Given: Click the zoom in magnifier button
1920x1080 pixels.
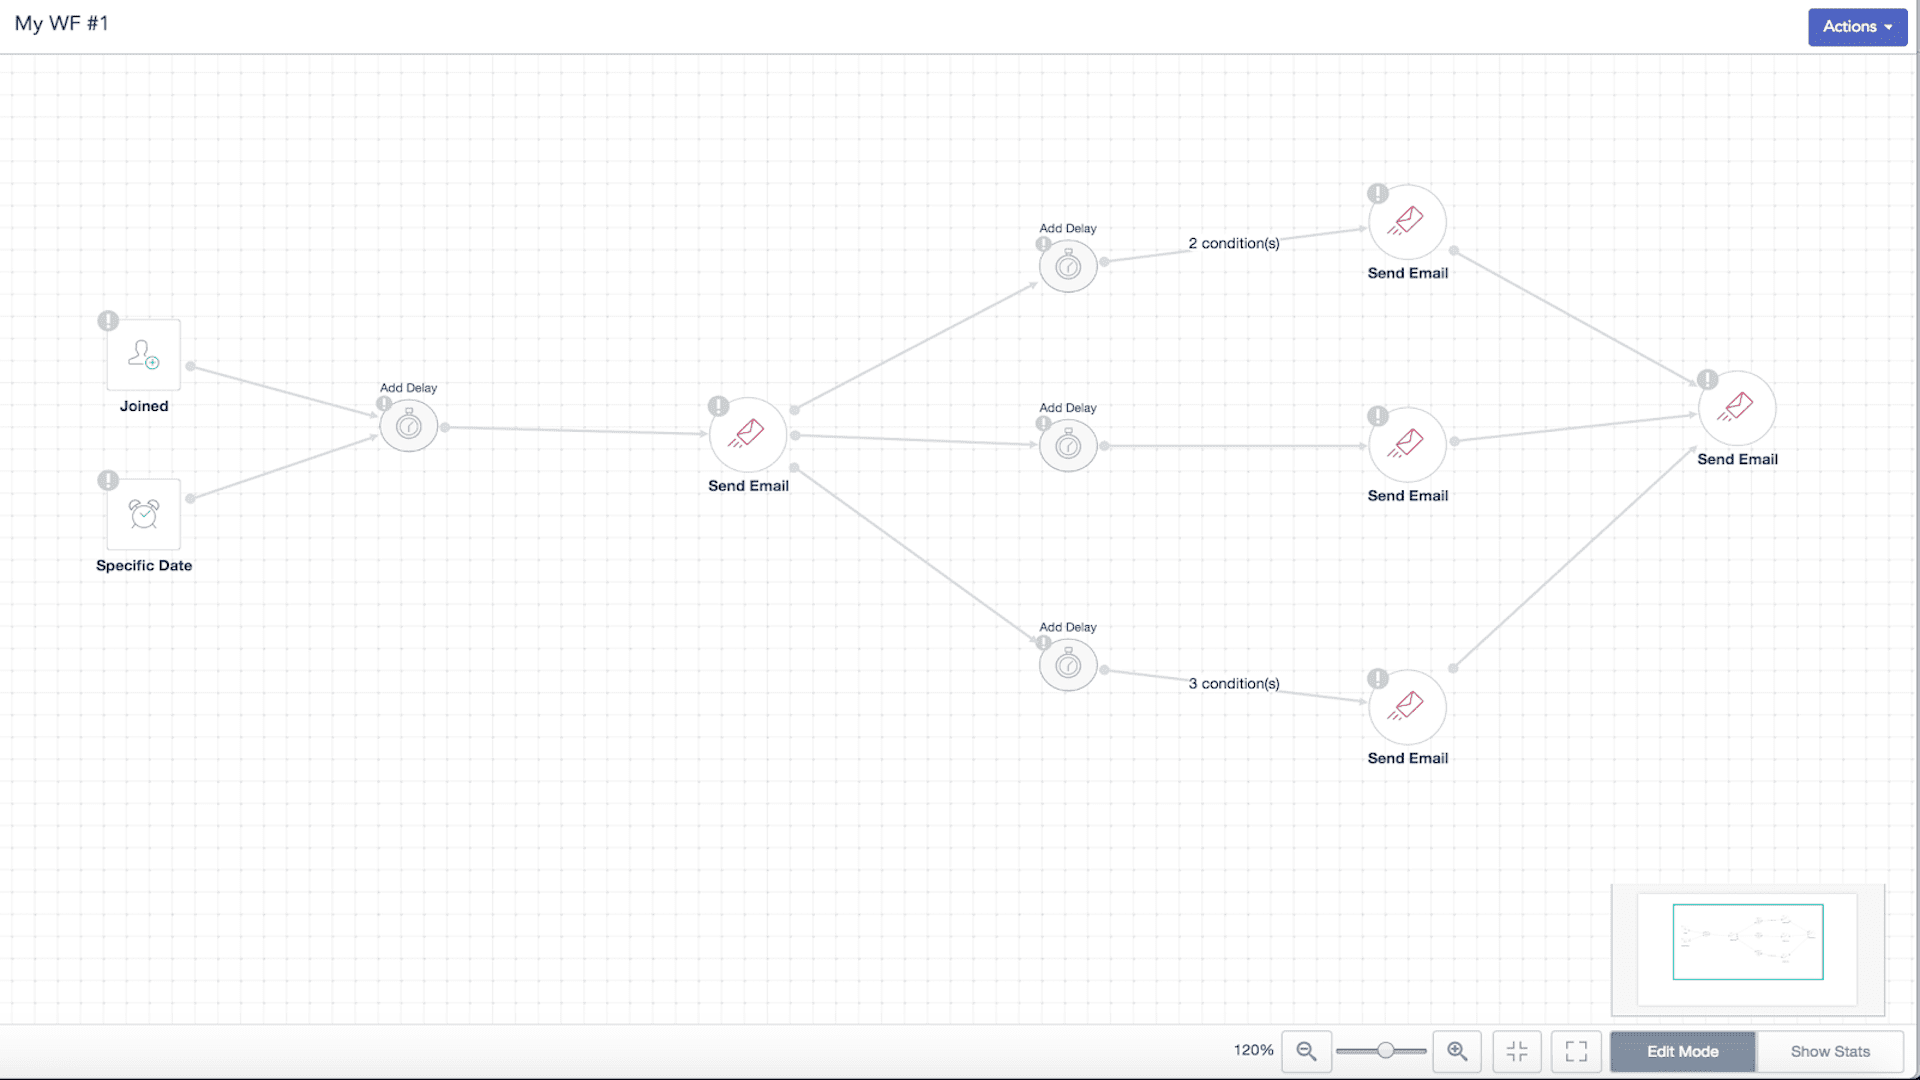Looking at the screenshot, I should pyautogui.click(x=1457, y=1050).
